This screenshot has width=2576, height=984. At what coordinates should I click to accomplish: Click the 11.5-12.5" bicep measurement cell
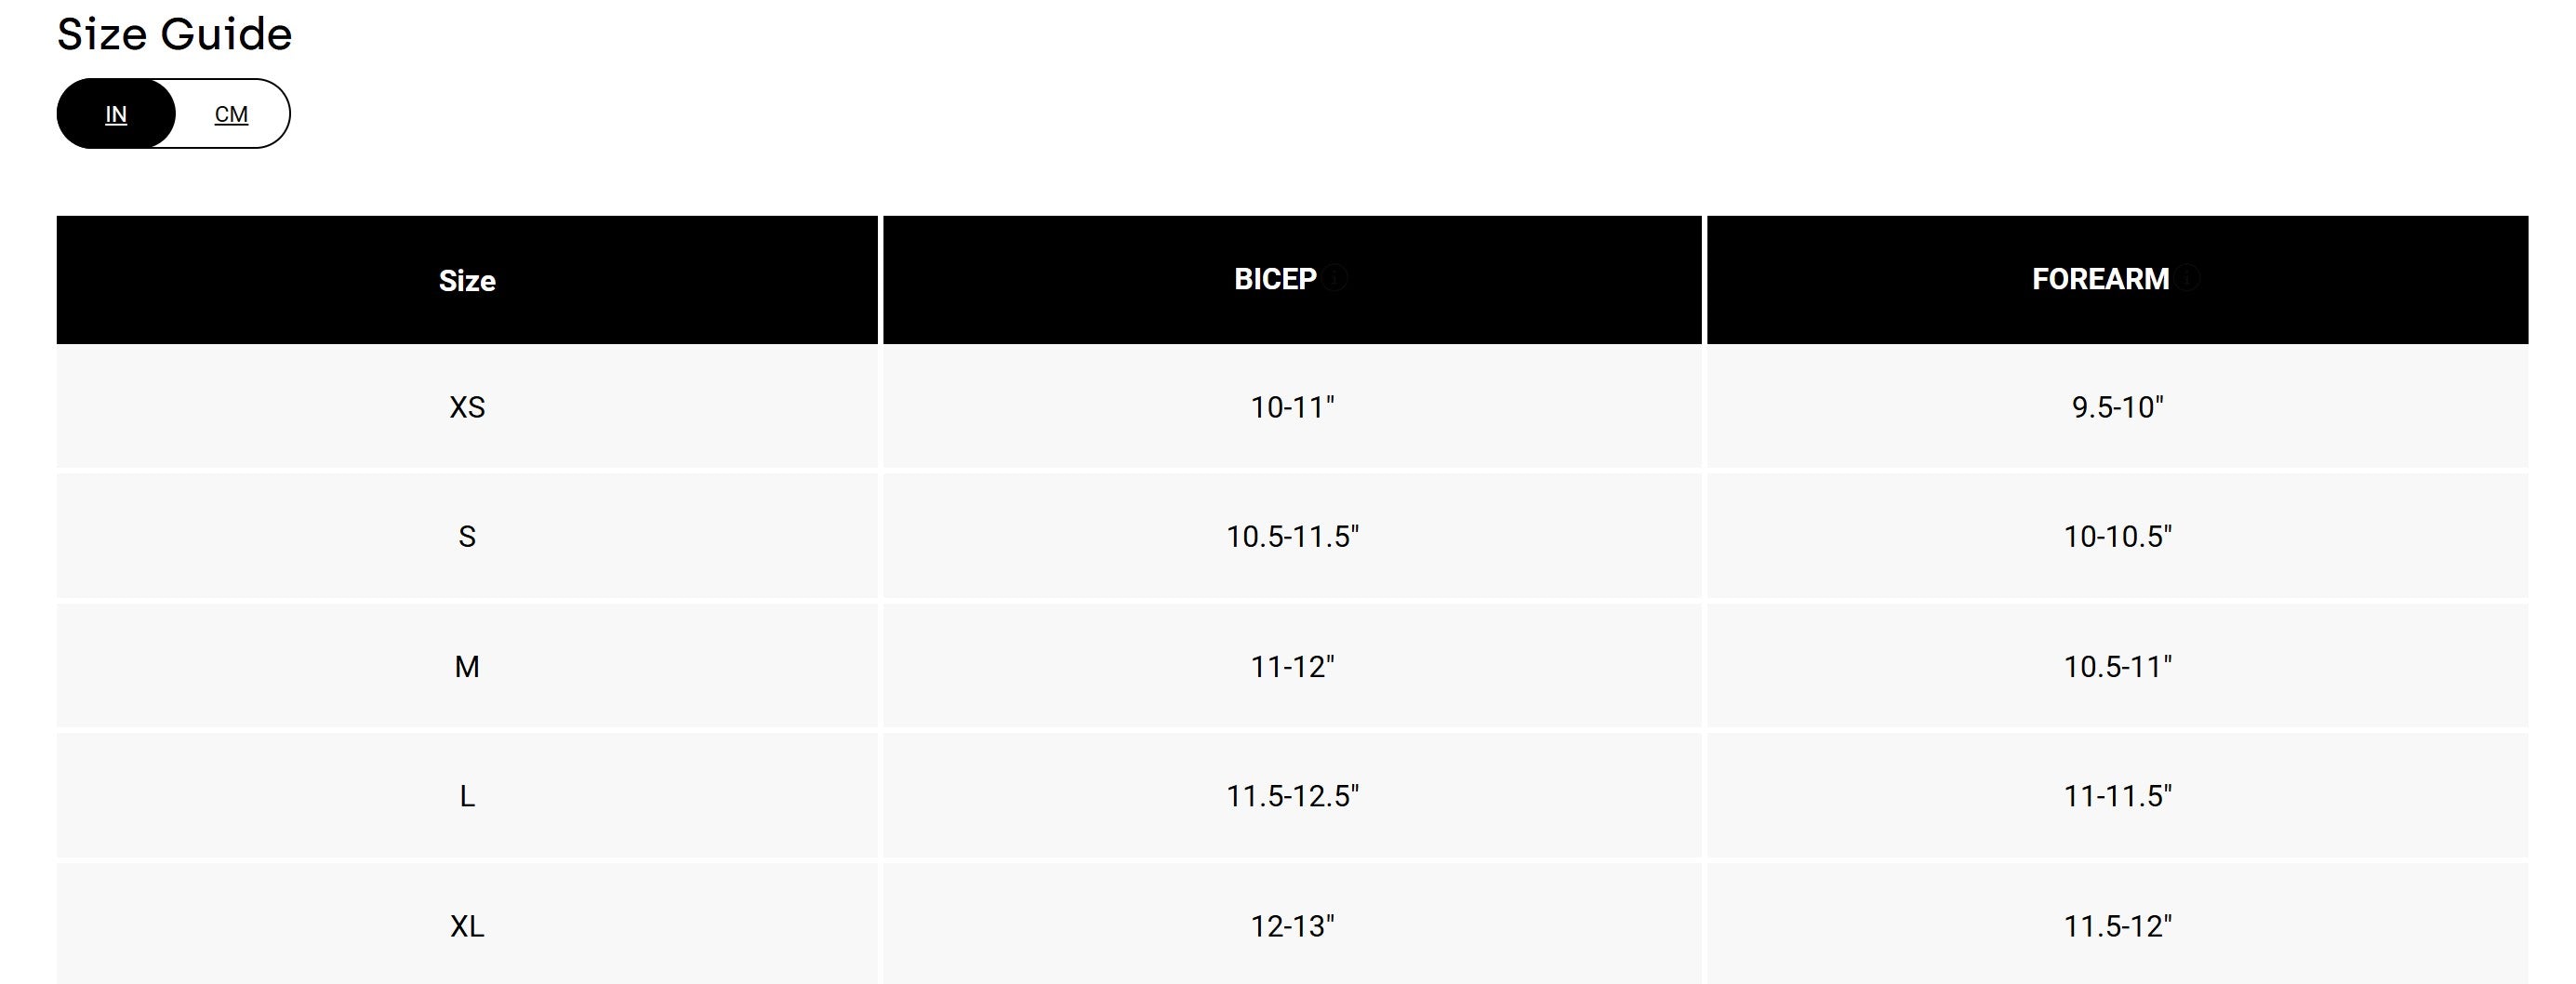tap(1292, 796)
